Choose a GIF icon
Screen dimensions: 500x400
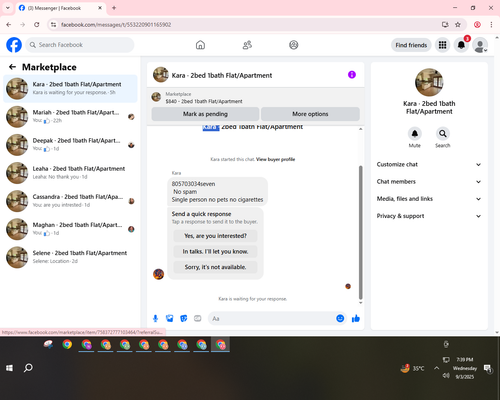point(198,319)
